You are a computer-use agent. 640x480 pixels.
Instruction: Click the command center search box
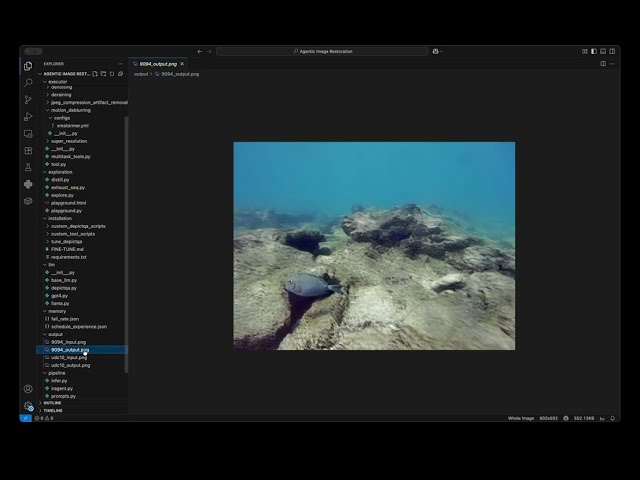click(324, 51)
